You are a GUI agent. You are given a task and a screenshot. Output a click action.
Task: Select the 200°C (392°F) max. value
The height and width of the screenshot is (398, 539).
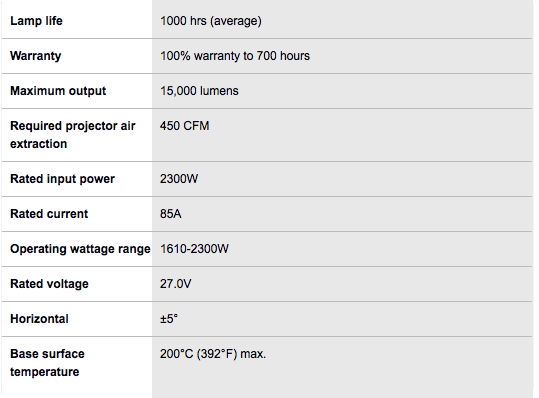(x=213, y=354)
